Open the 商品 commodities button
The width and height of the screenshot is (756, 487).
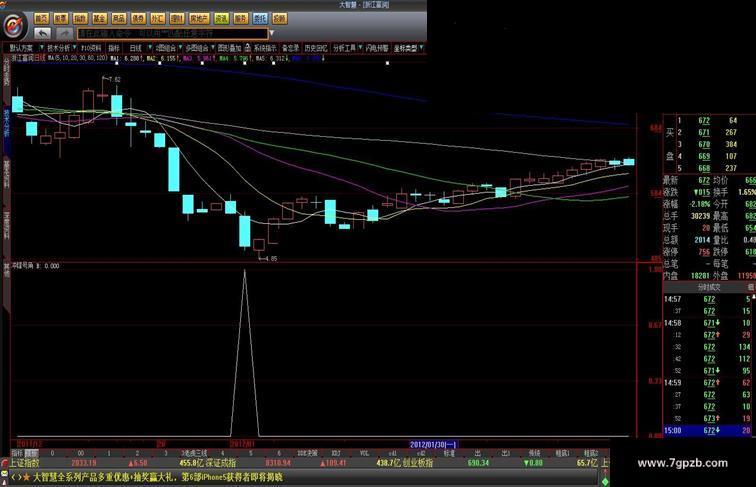click(119, 18)
